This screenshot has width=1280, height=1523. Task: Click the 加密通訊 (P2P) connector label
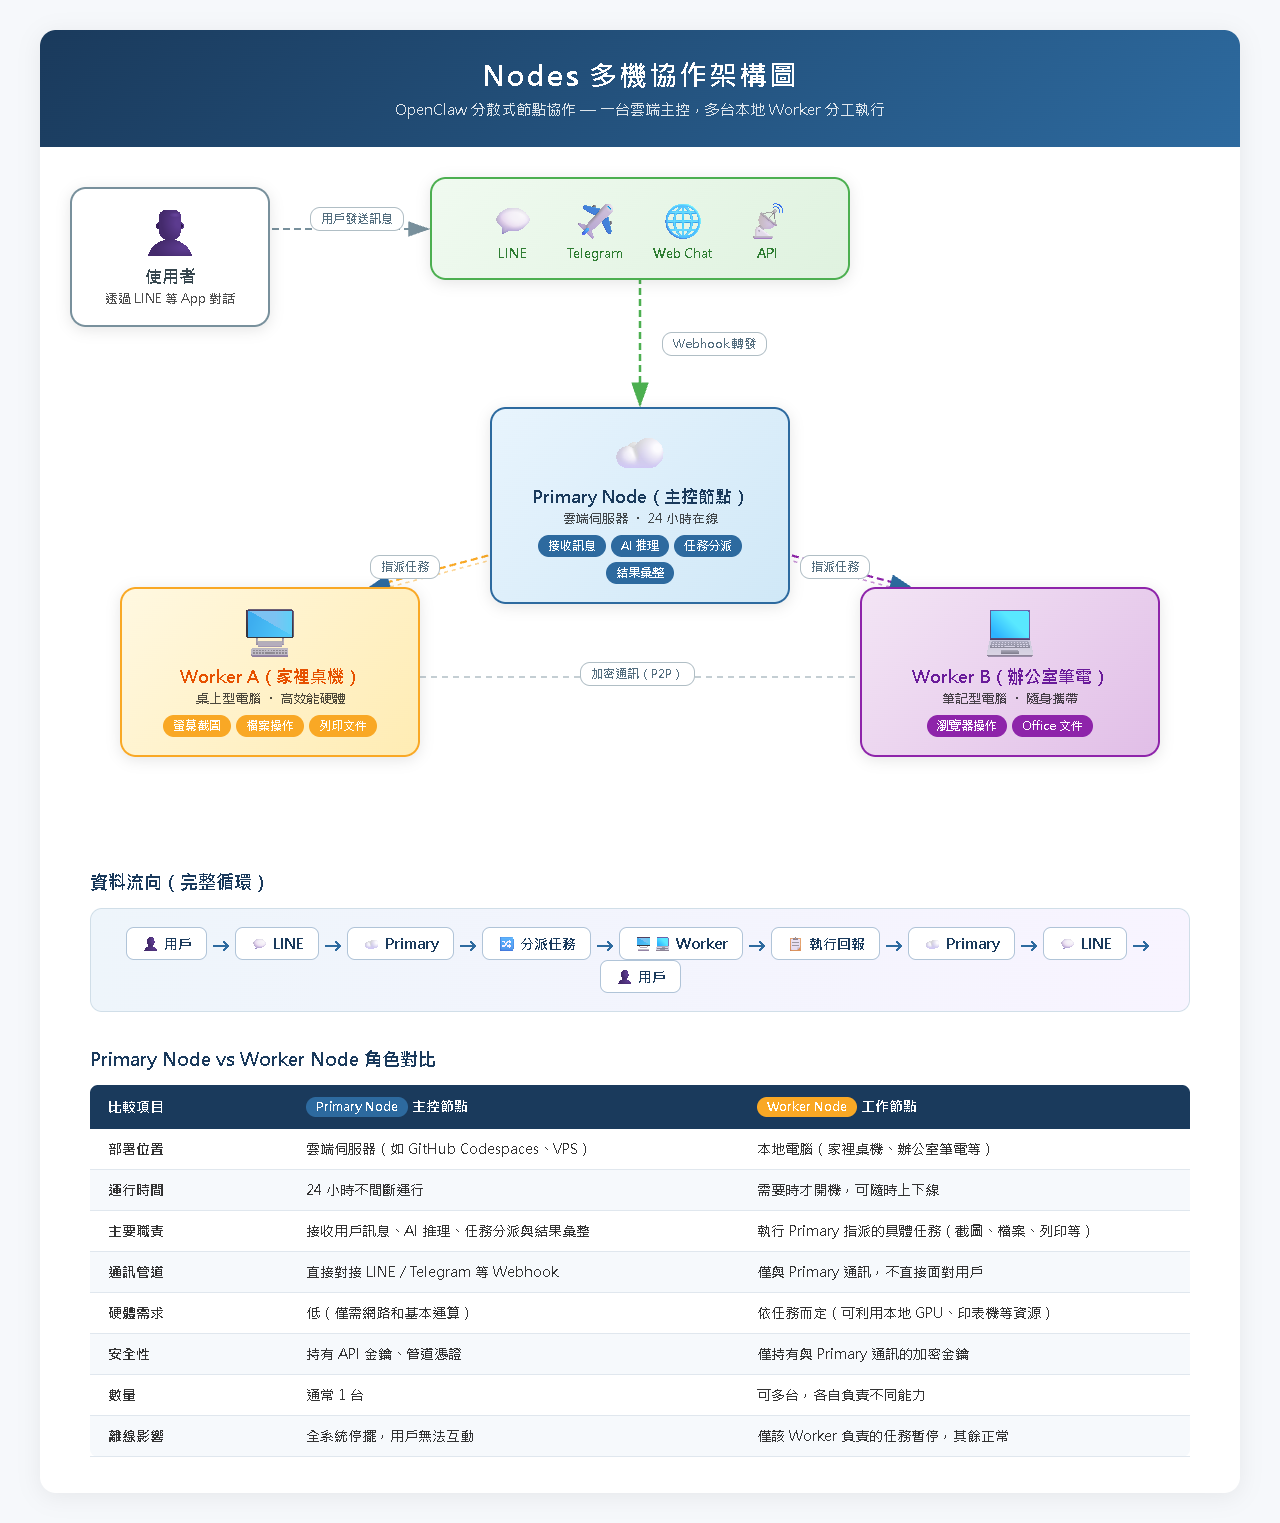(637, 674)
